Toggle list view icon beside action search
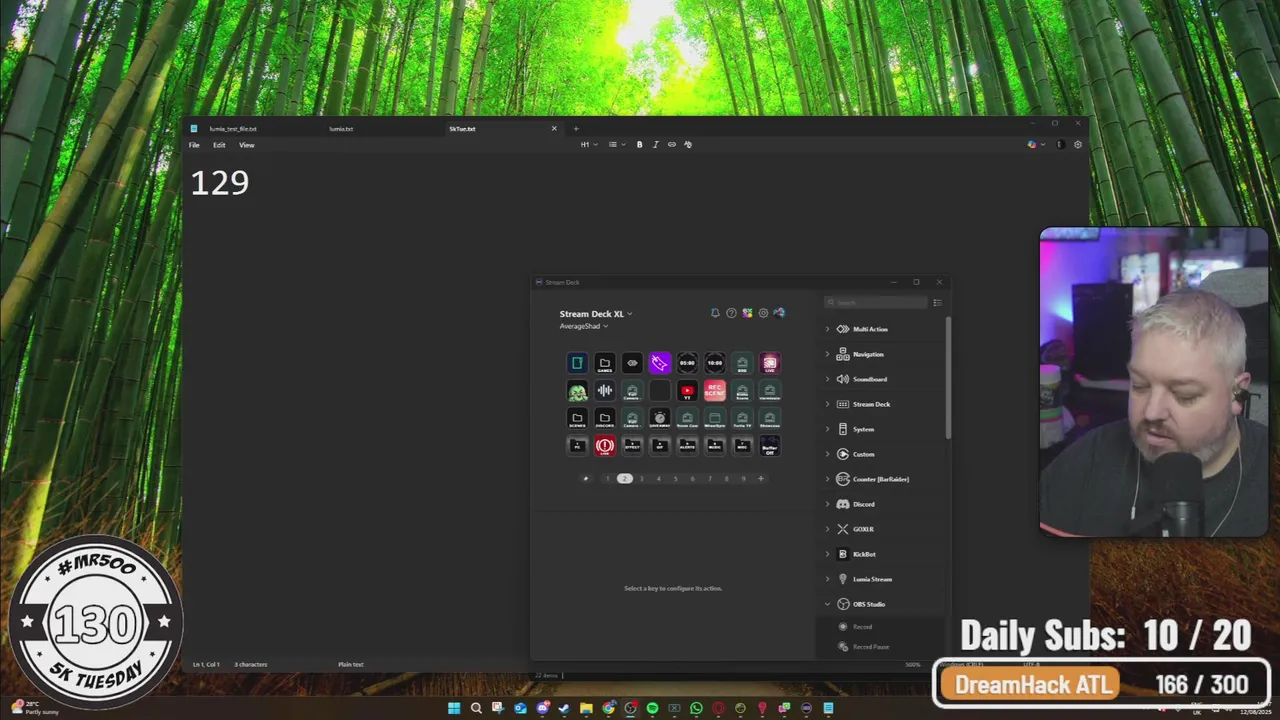This screenshot has height=720, width=1280. (937, 302)
